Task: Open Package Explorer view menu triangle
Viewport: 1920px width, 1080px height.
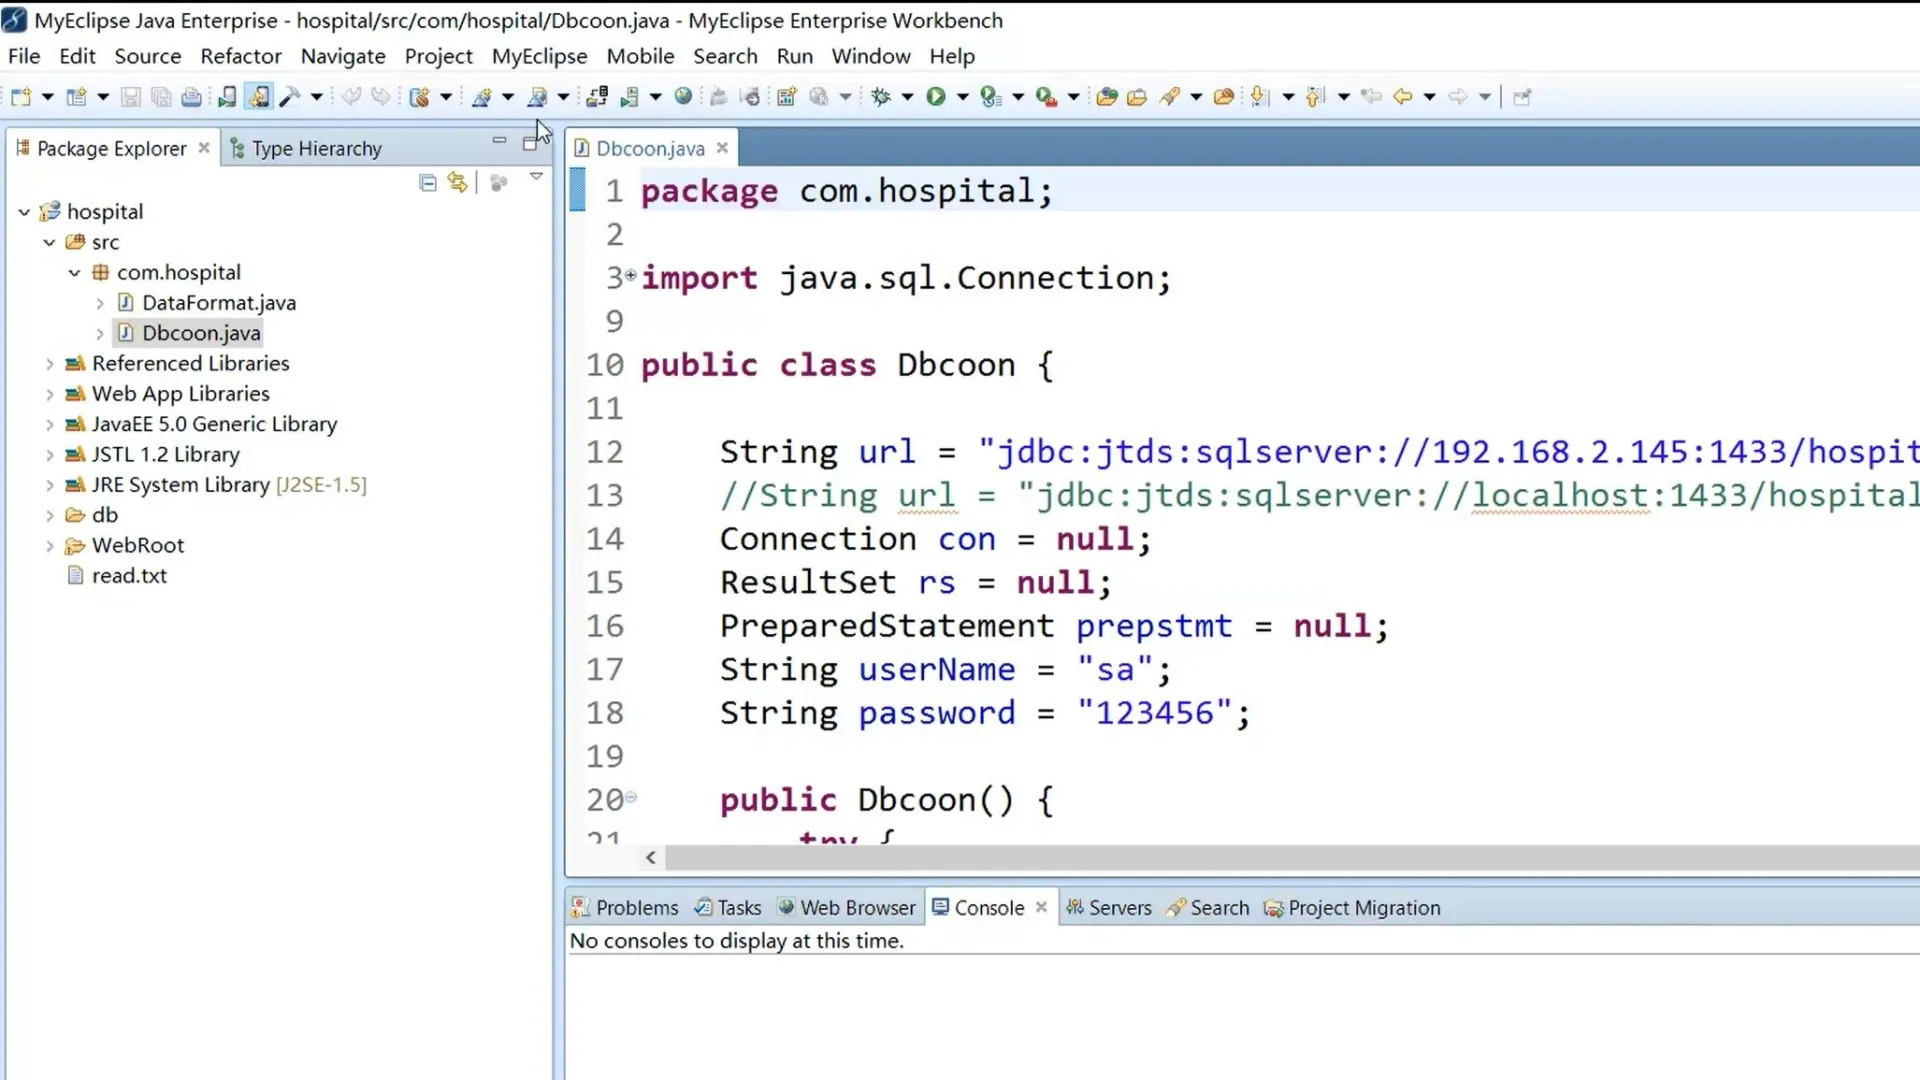Action: 536,177
